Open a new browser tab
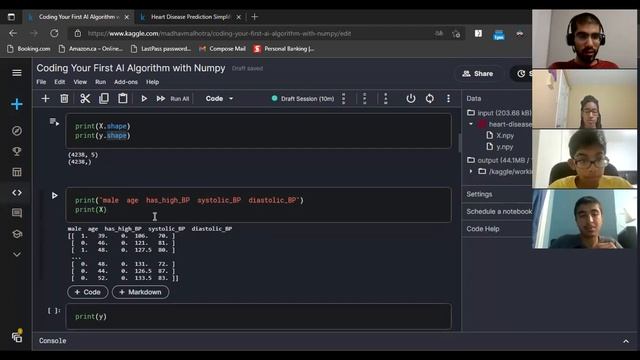This screenshot has height=360, width=640. [x=255, y=17]
